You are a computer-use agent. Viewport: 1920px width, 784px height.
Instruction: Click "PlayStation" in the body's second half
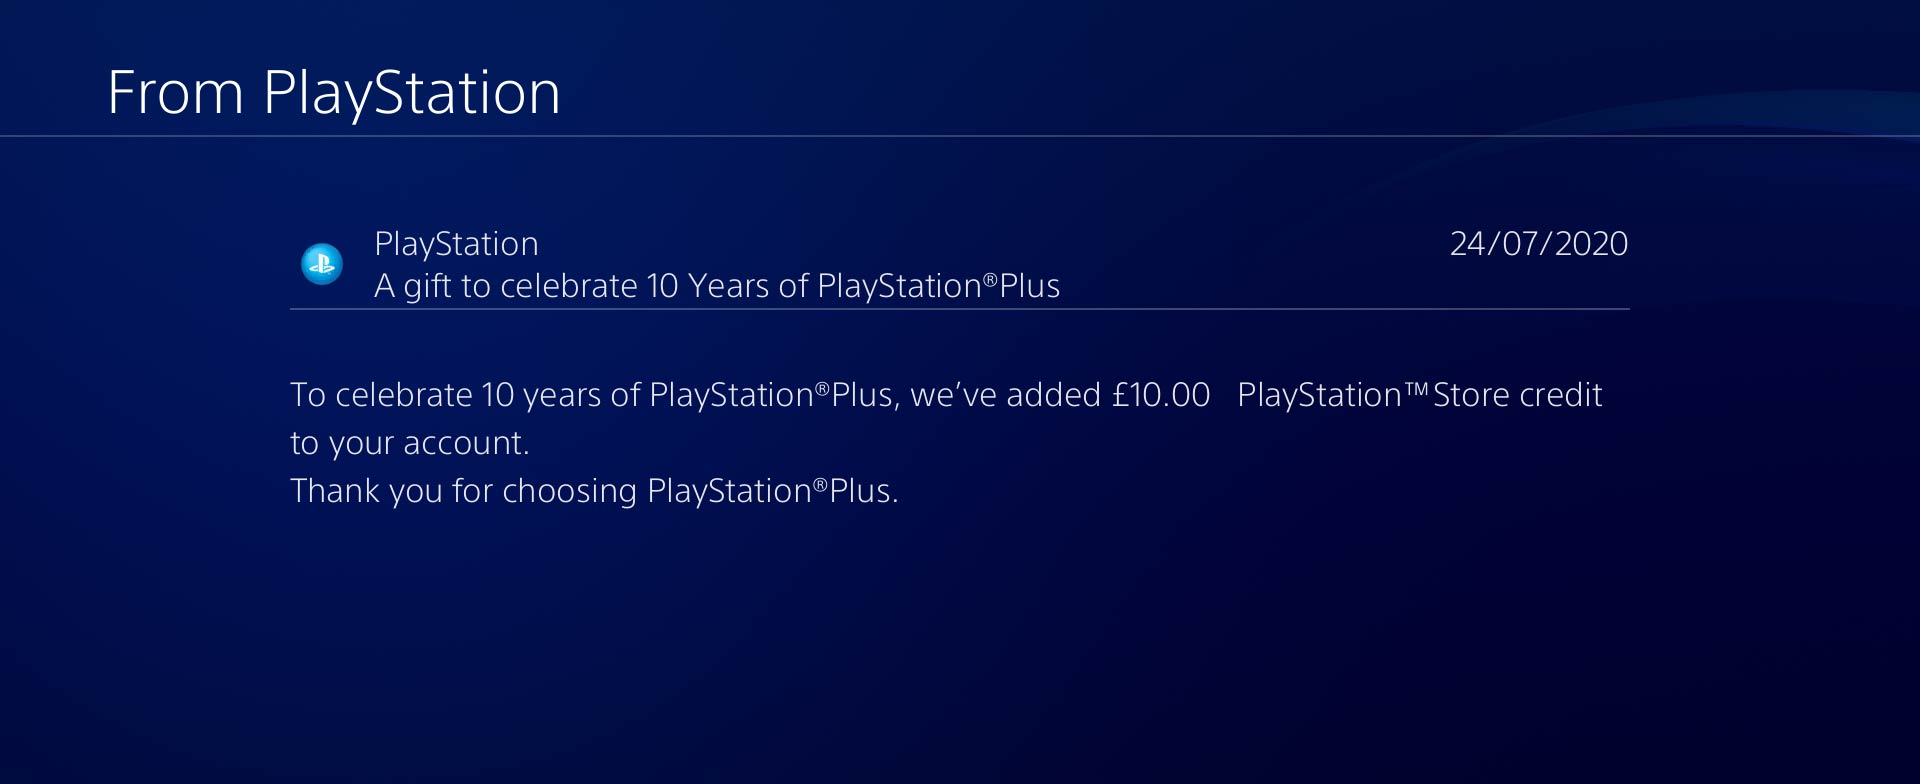[1319, 395]
